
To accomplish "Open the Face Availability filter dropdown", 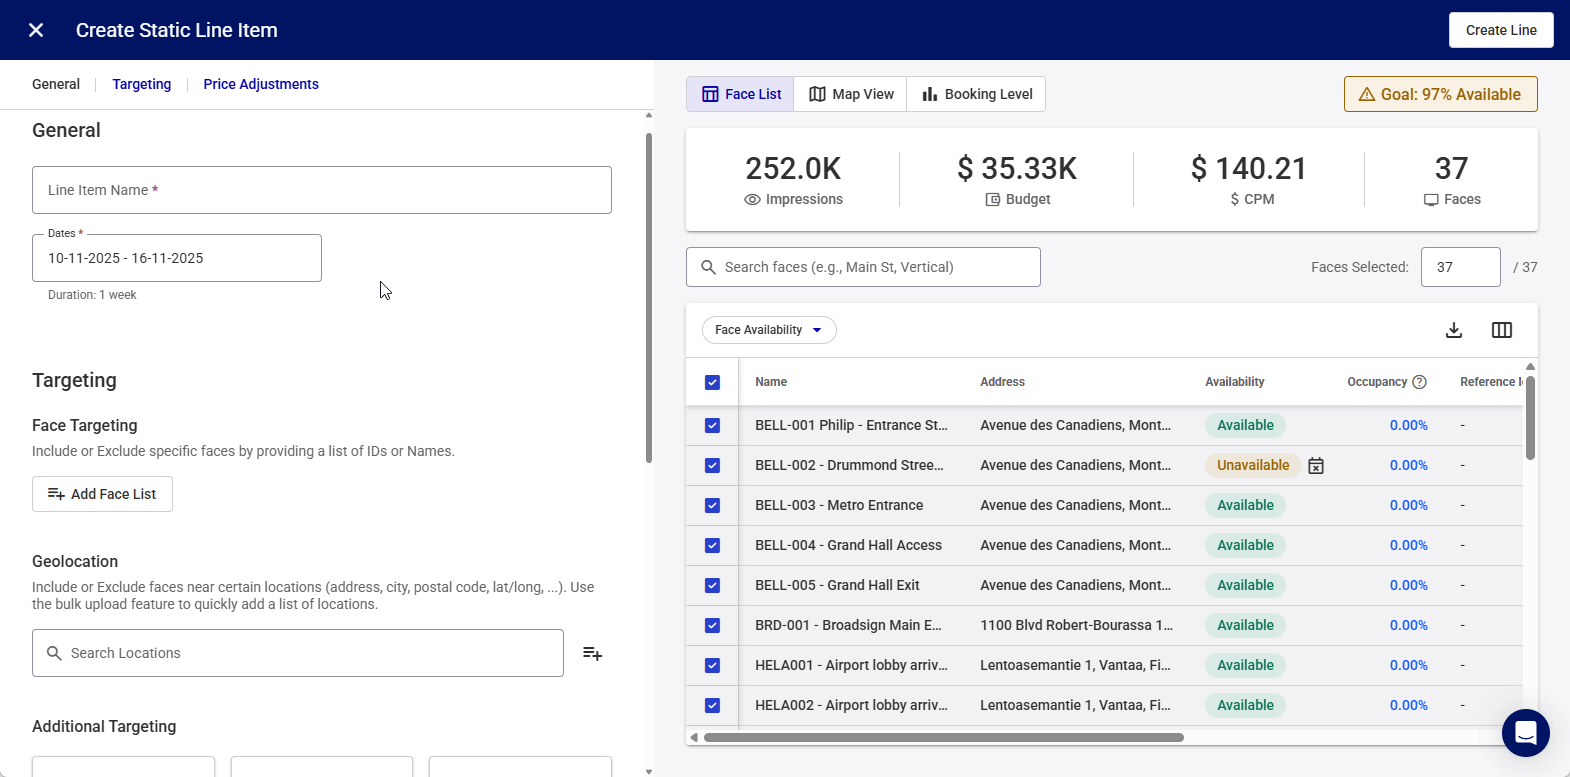I will coord(769,330).
